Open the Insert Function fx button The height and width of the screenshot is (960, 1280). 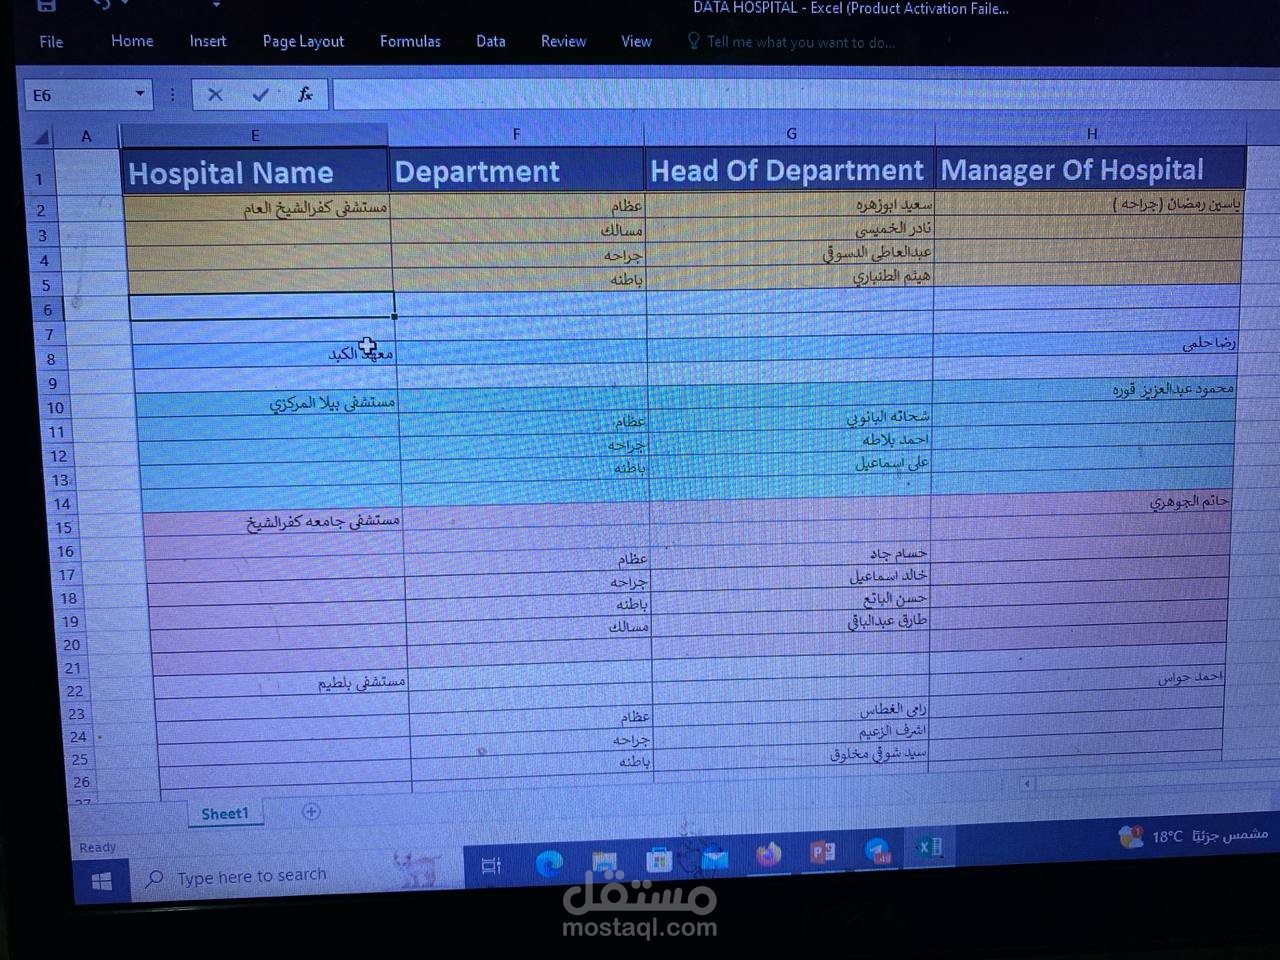tap(306, 94)
